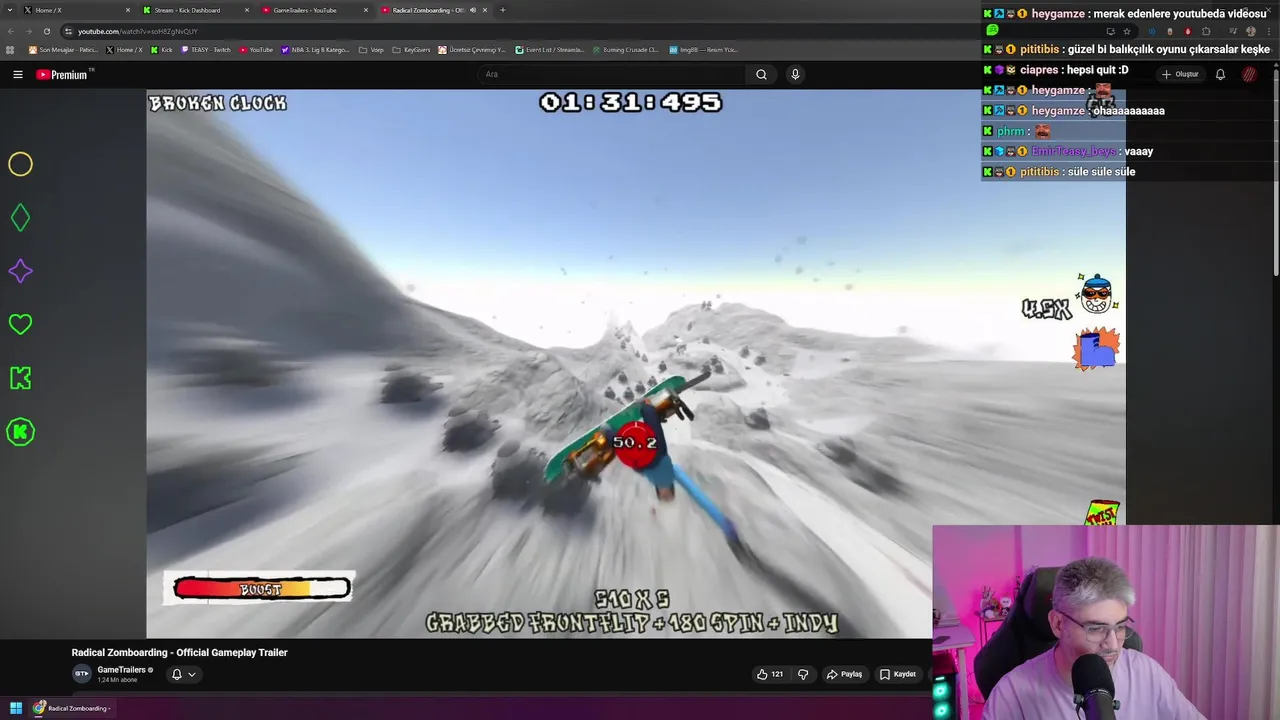
Task: Close the GameTrailers - YouTube tab
Action: [366, 10]
